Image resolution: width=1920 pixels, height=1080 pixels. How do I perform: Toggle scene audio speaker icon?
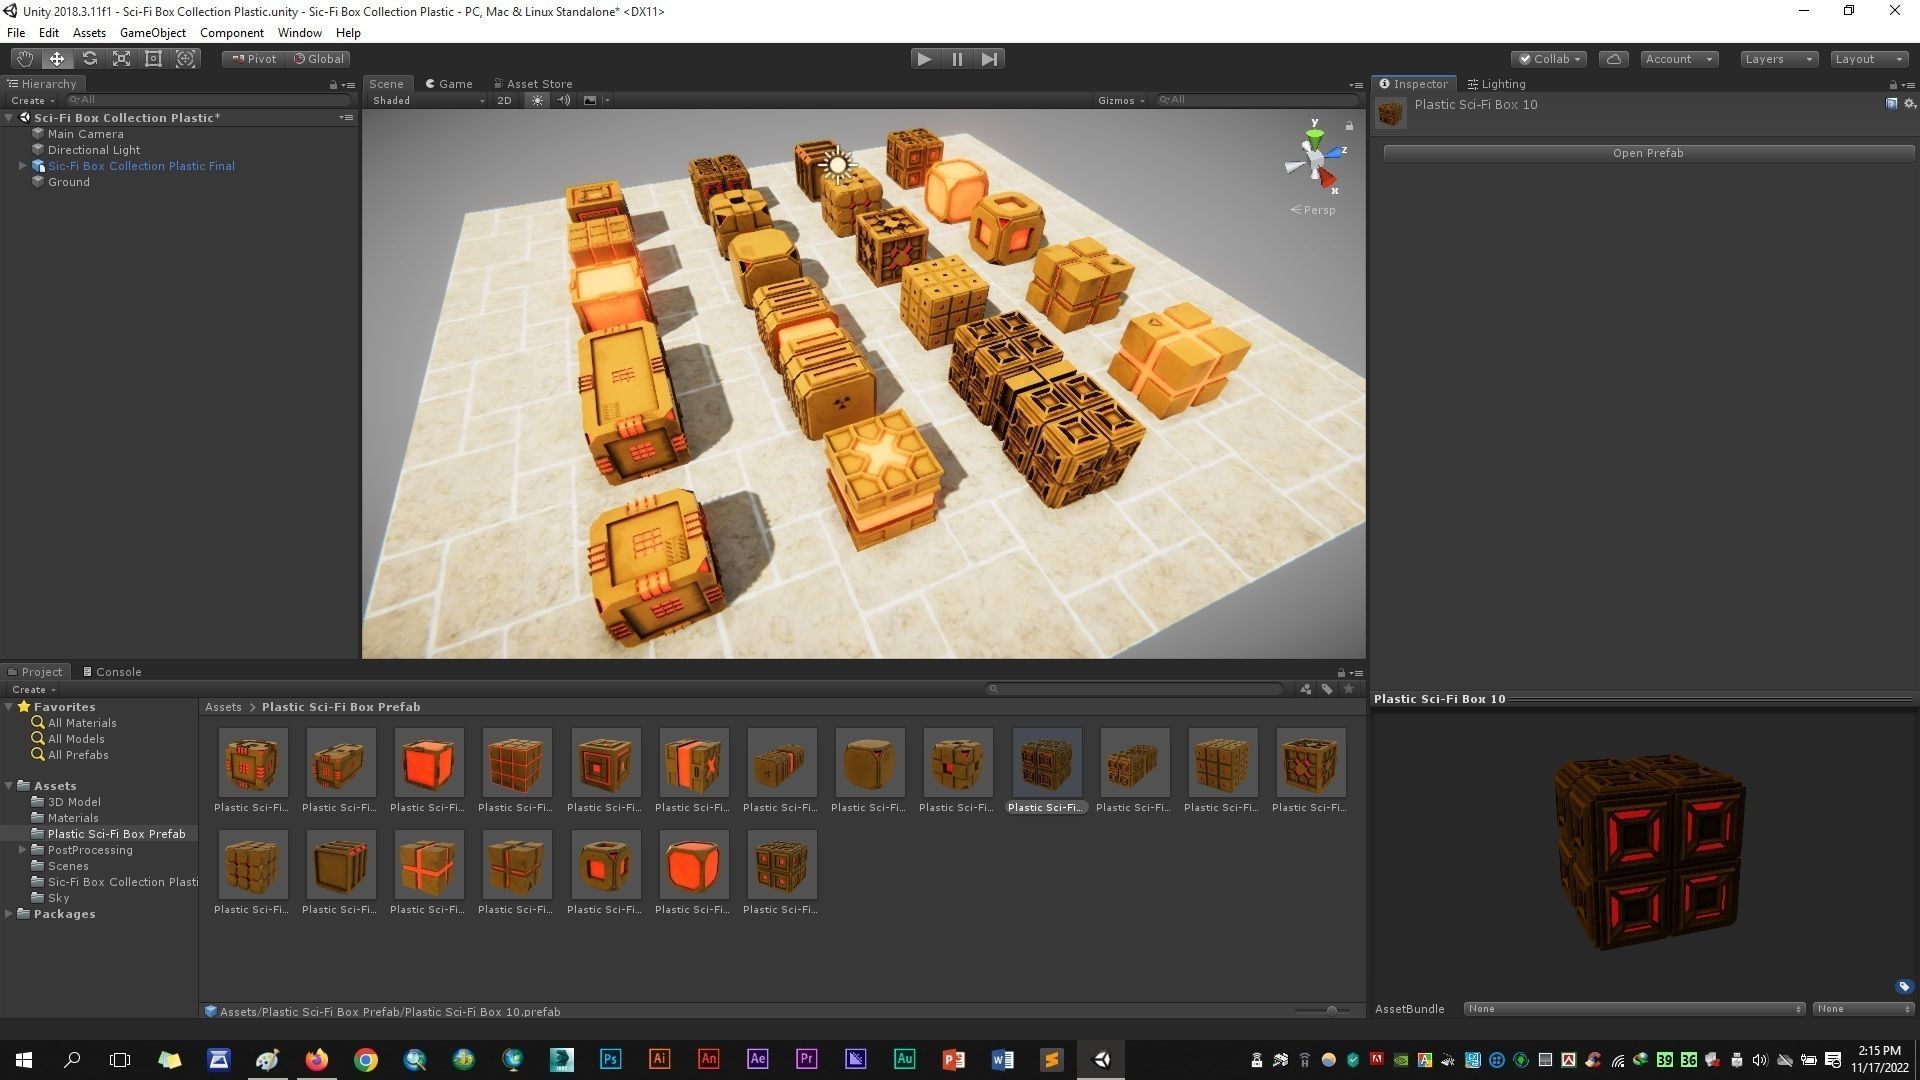563,100
